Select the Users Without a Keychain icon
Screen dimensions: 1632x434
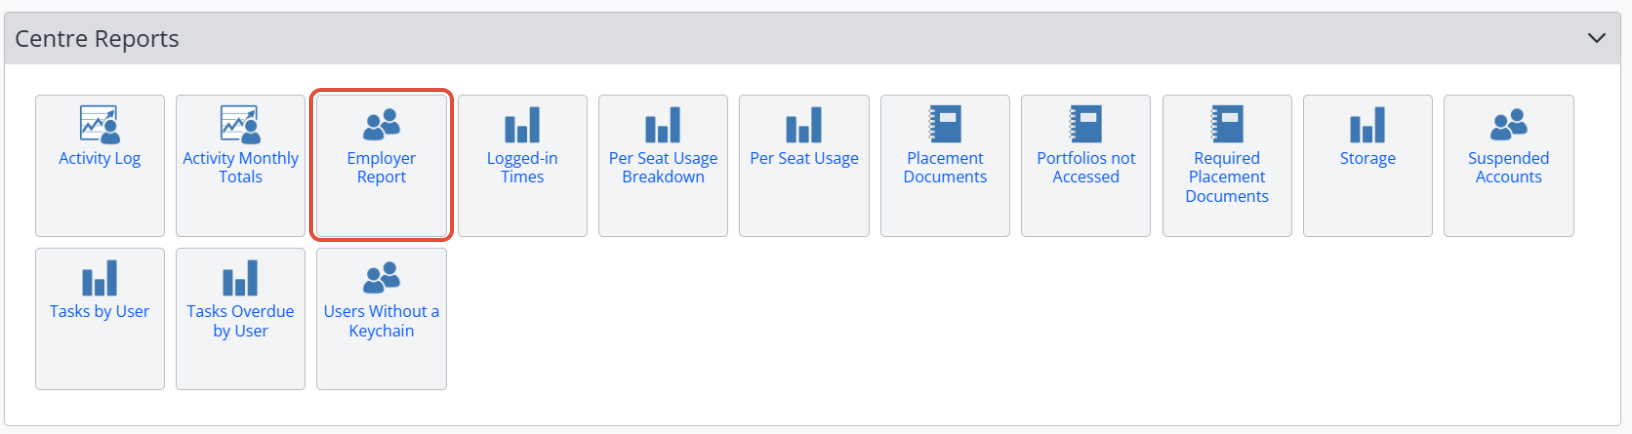pyautogui.click(x=381, y=278)
